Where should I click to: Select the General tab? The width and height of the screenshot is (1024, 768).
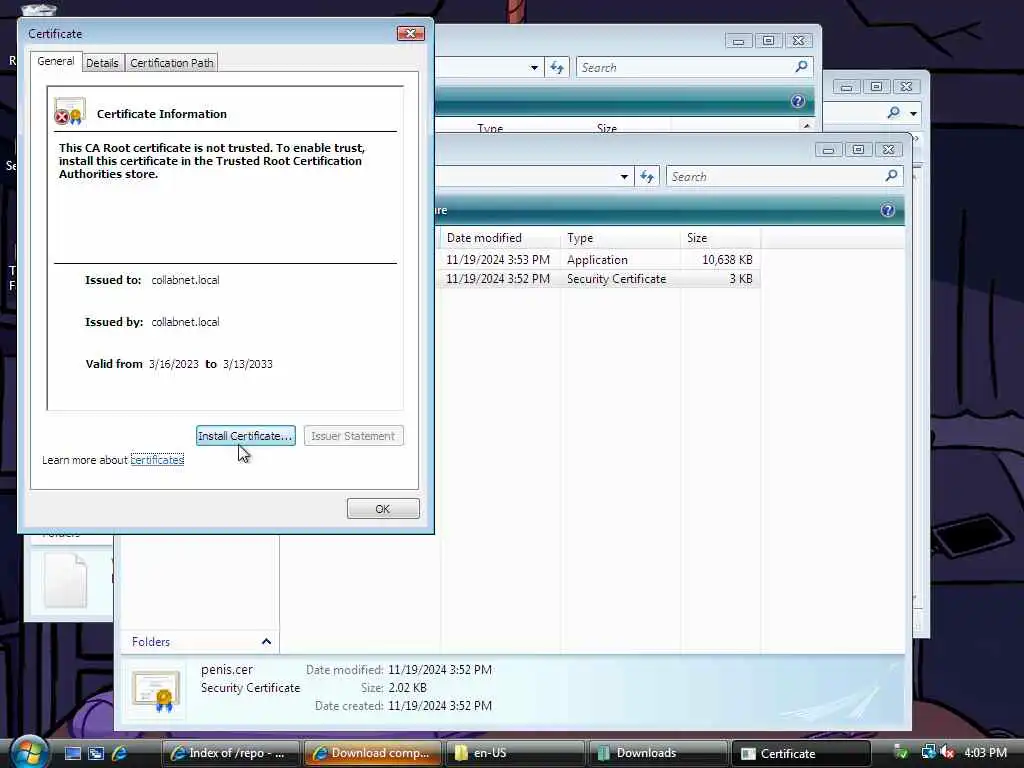[56, 61]
